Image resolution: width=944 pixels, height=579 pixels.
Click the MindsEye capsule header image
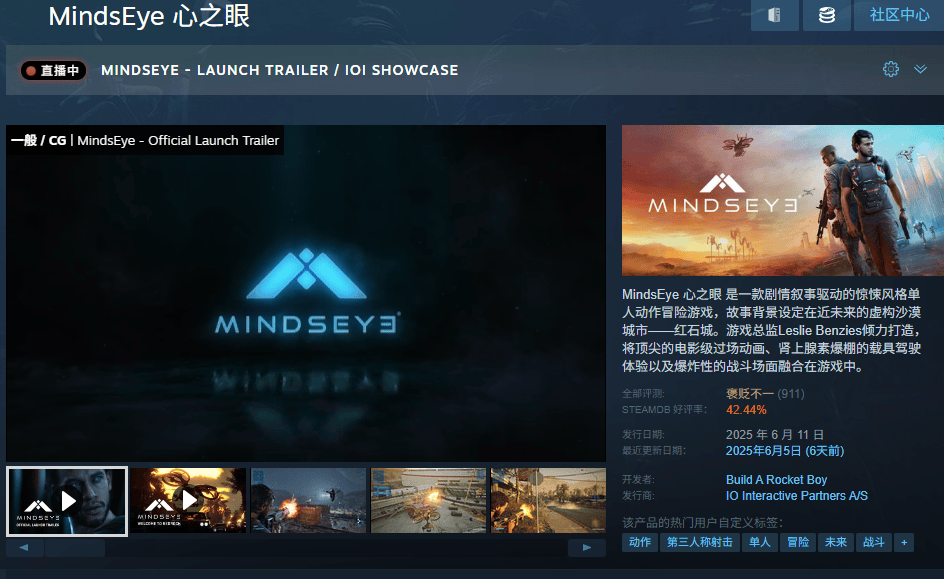pos(783,200)
